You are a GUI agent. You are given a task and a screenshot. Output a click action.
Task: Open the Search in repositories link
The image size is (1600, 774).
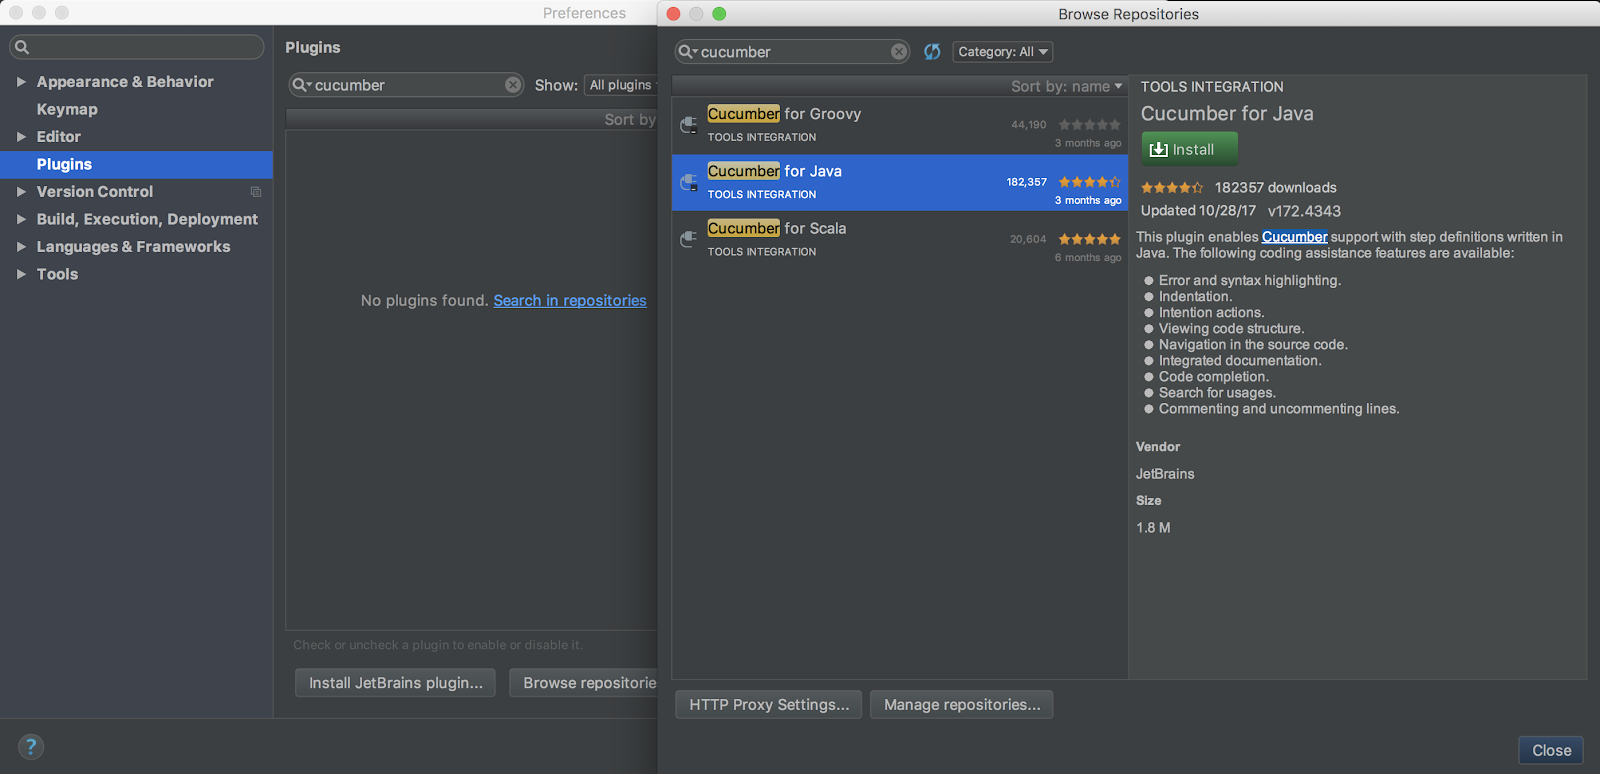[570, 300]
